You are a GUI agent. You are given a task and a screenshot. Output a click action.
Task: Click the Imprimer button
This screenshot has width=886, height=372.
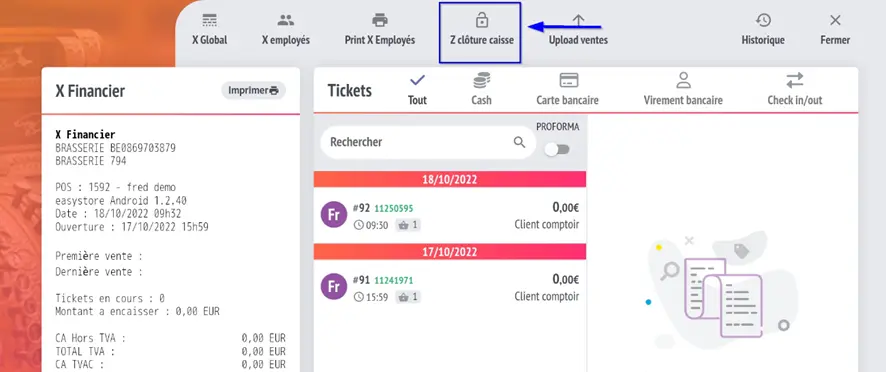(x=253, y=90)
